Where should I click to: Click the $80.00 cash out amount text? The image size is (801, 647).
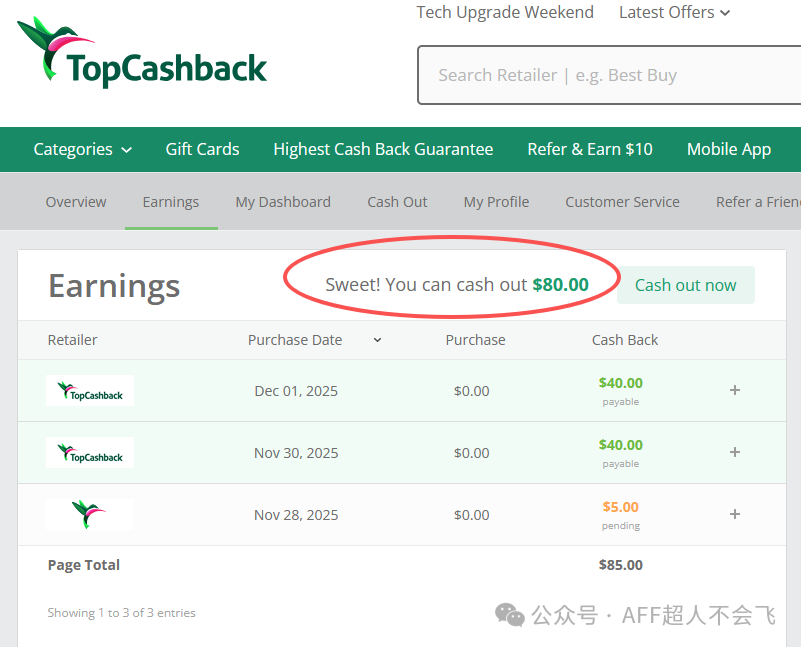[x=560, y=284]
